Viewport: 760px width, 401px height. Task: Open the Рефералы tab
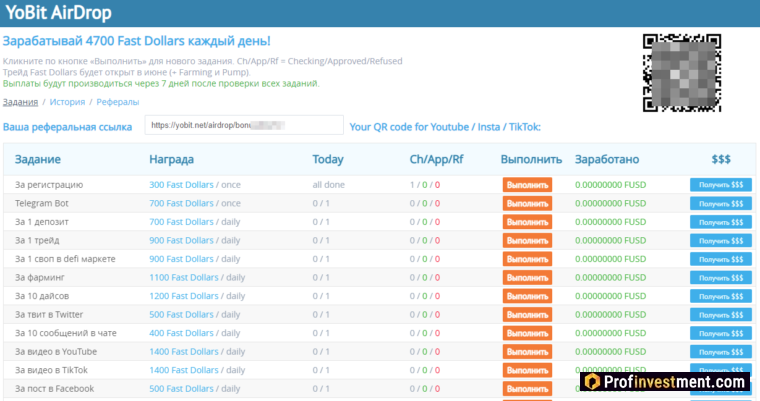(118, 102)
